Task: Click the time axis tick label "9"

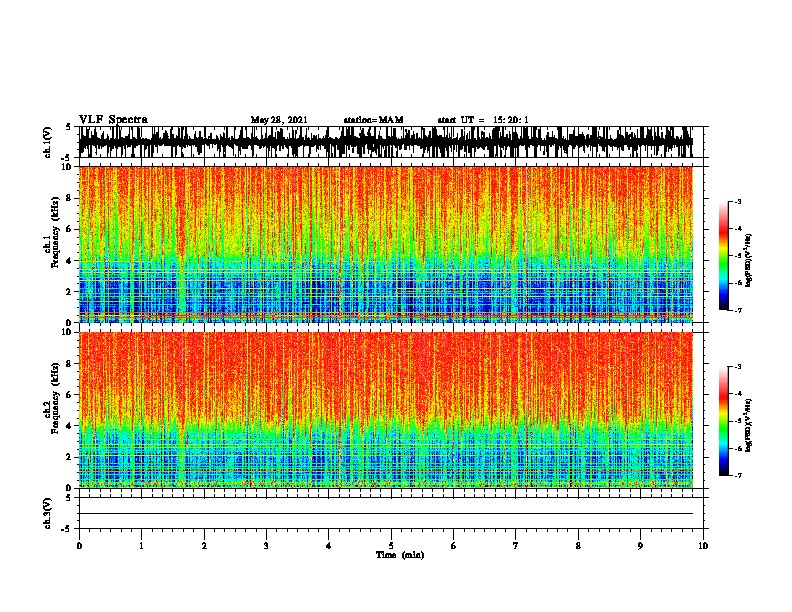Action: tap(640, 545)
